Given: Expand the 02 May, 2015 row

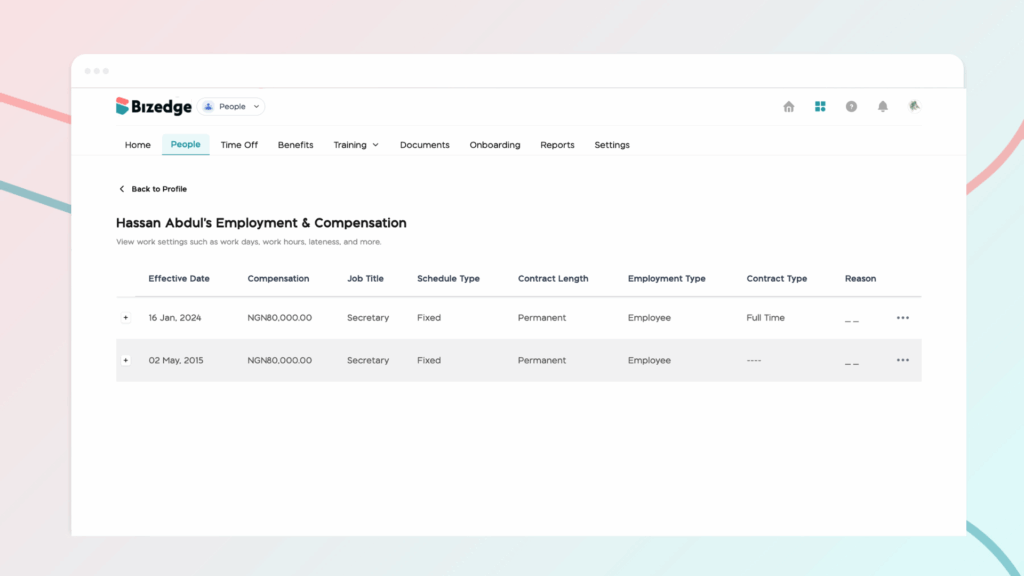Looking at the screenshot, I should click(x=125, y=360).
